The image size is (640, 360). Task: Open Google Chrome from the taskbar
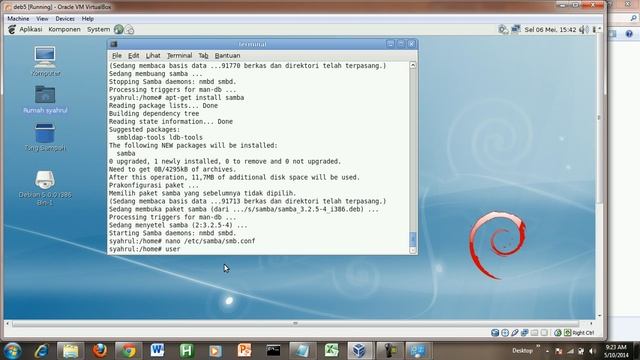coord(129,351)
